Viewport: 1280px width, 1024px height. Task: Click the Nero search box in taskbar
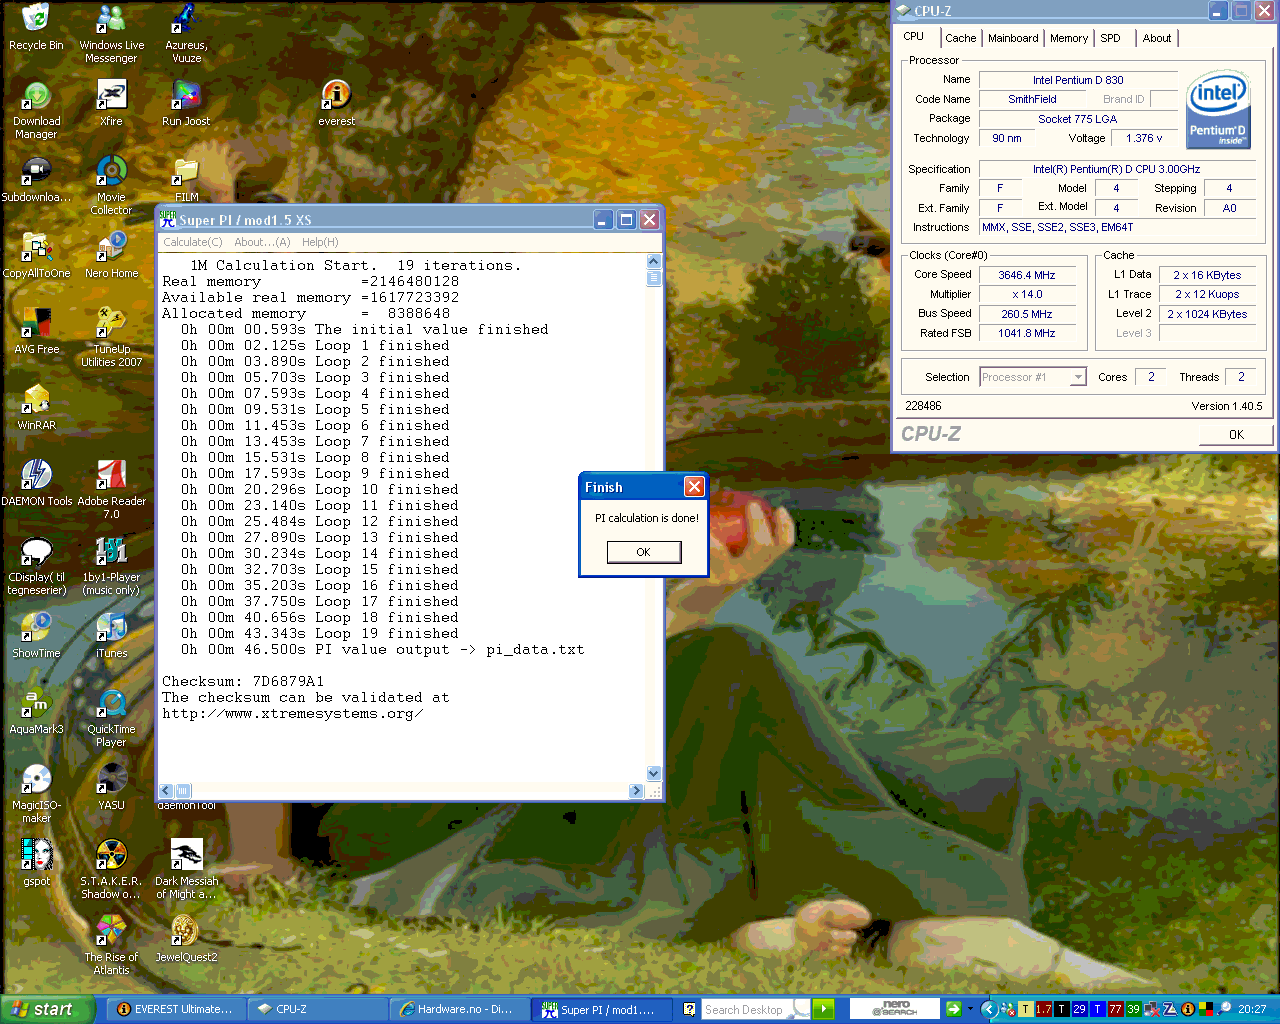895,1009
